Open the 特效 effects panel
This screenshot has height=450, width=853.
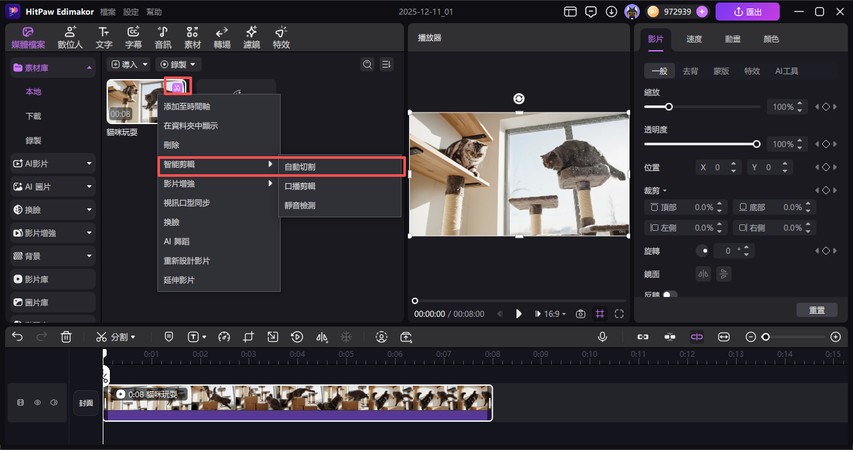281,37
